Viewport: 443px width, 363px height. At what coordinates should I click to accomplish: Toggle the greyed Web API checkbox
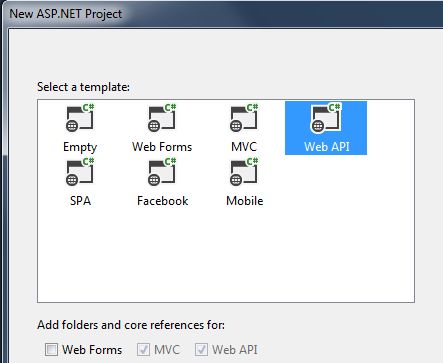click(201, 350)
